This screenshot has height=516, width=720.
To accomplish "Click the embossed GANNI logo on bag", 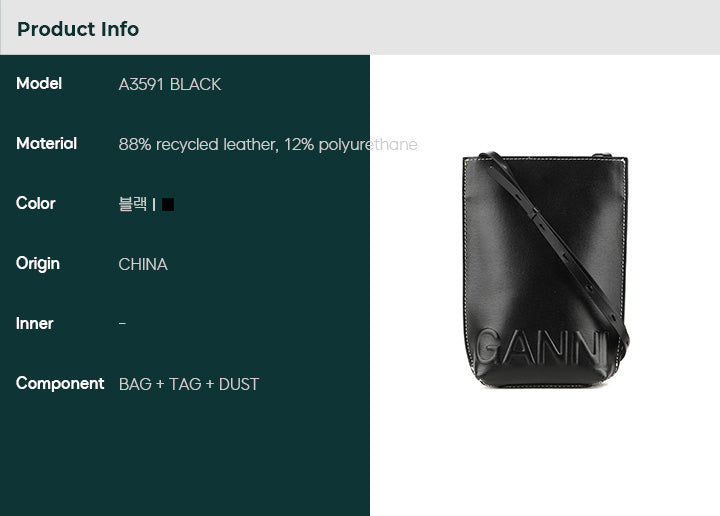I will [x=542, y=347].
